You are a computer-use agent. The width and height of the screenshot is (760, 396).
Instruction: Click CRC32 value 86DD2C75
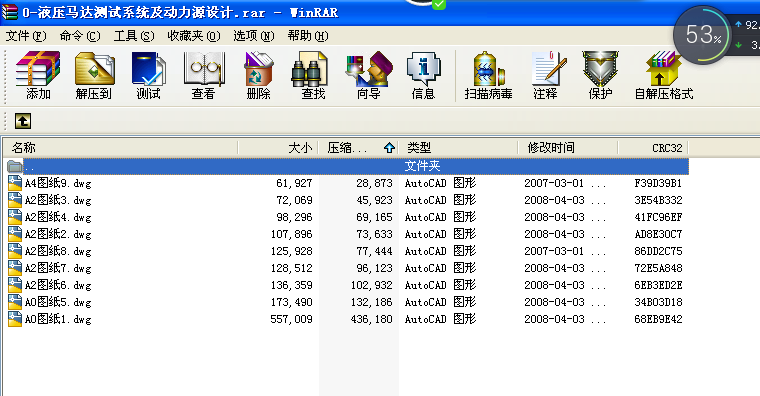pyautogui.click(x=658, y=251)
